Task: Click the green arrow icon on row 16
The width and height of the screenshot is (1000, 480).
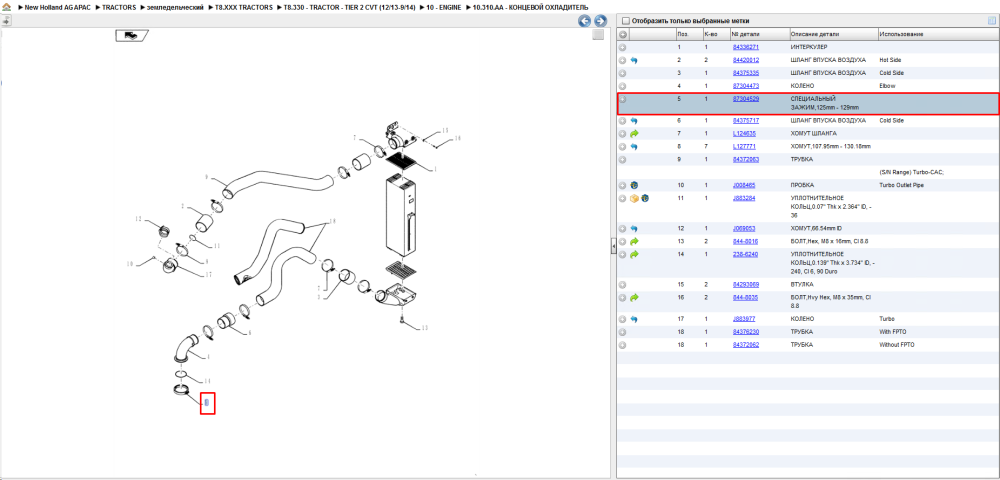Action: tap(634, 298)
